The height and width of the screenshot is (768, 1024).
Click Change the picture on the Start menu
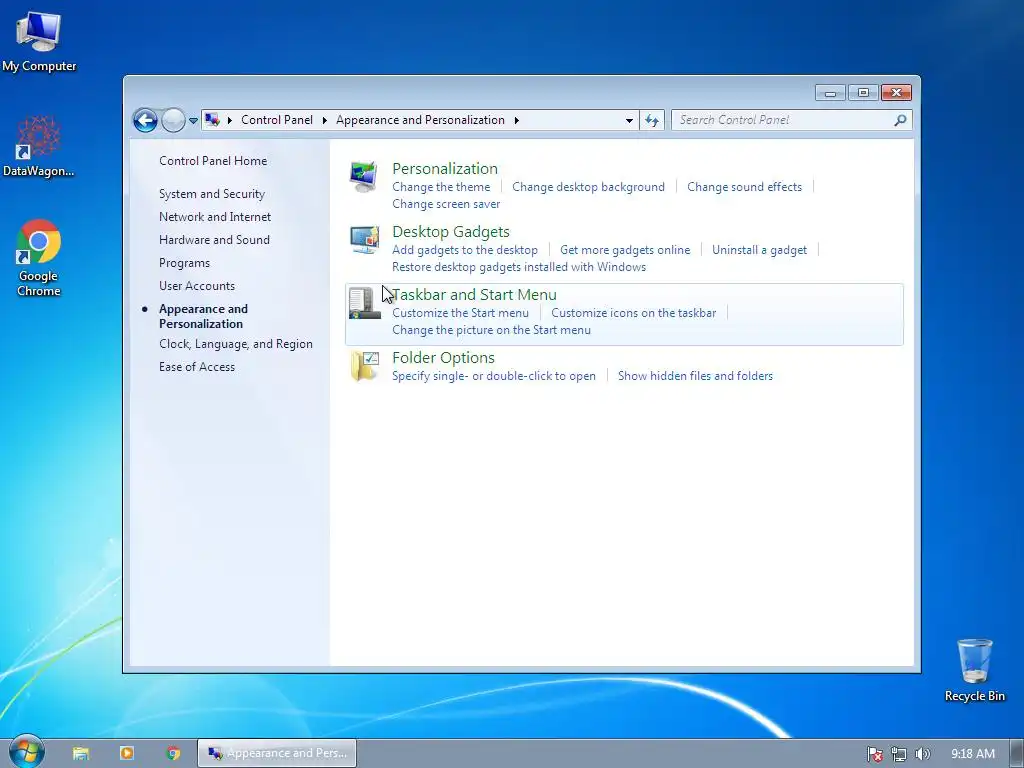click(491, 330)
